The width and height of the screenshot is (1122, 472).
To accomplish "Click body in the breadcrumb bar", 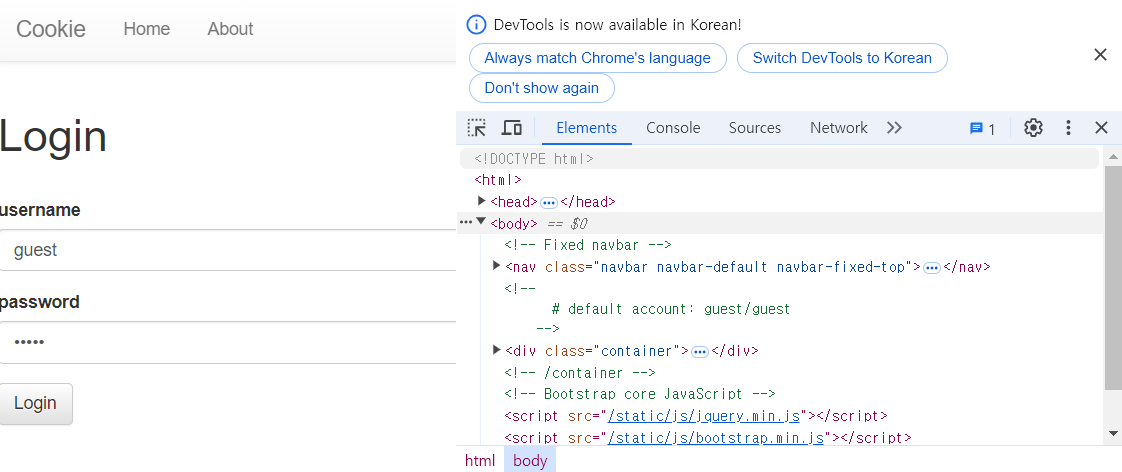I will tap(530, 461).
